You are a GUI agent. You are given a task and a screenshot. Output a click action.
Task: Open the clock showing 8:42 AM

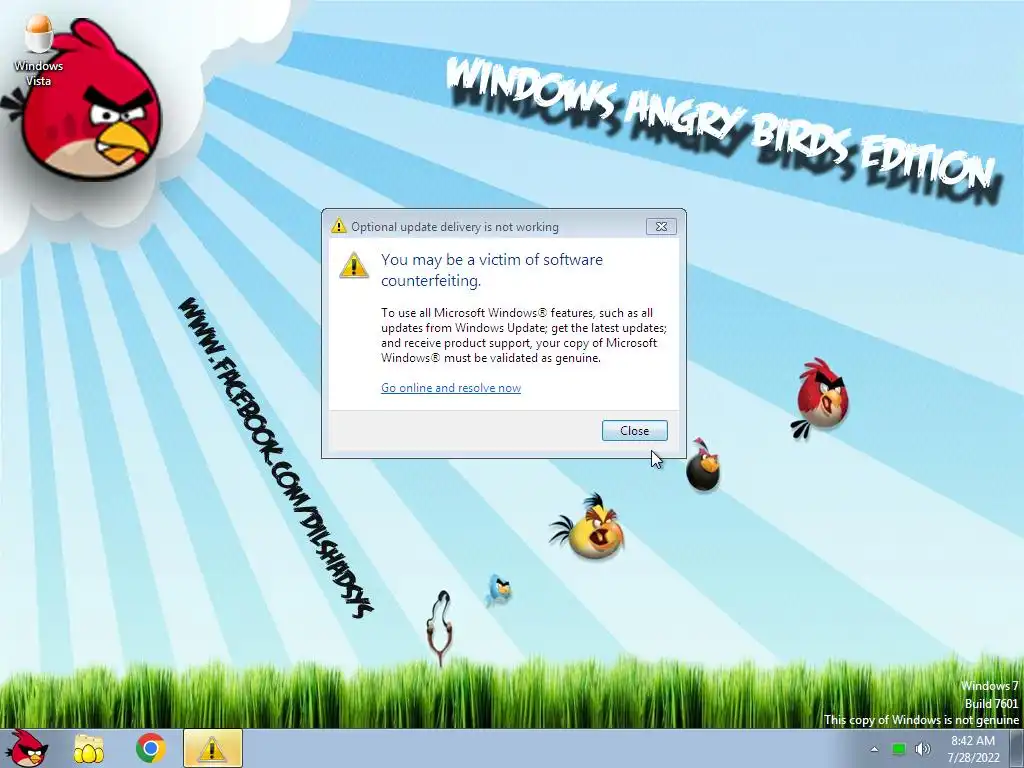tap(973, 741)
